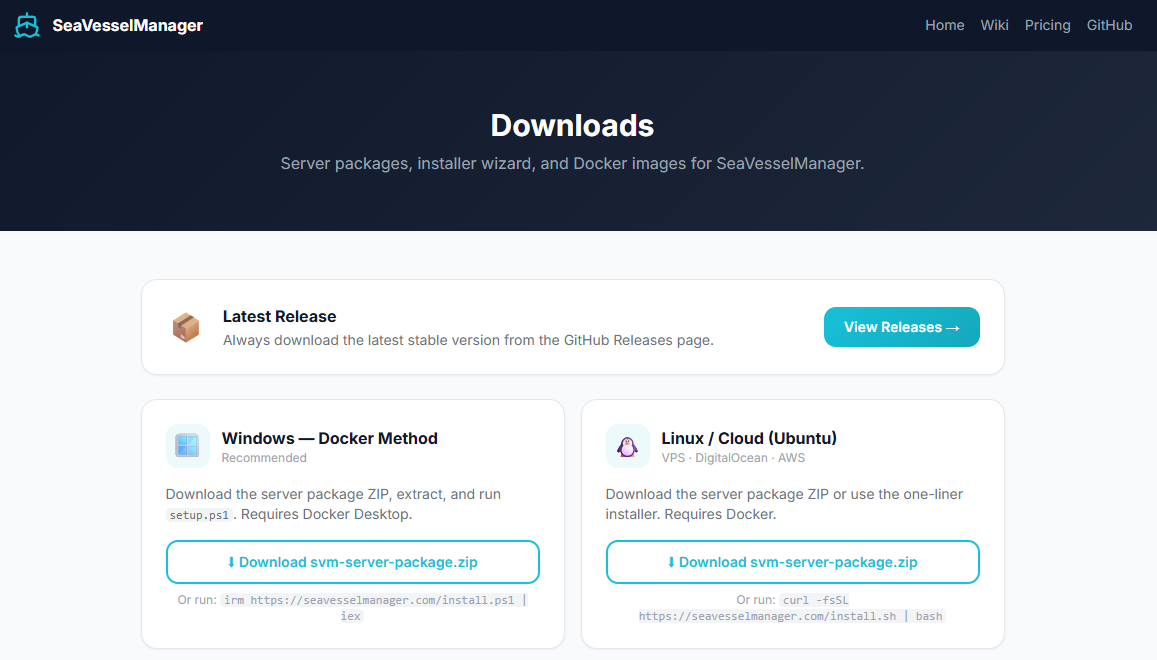Download svm-server-package.zip for Linux / Cloud
1157x660 pixels.
[792, 562]
